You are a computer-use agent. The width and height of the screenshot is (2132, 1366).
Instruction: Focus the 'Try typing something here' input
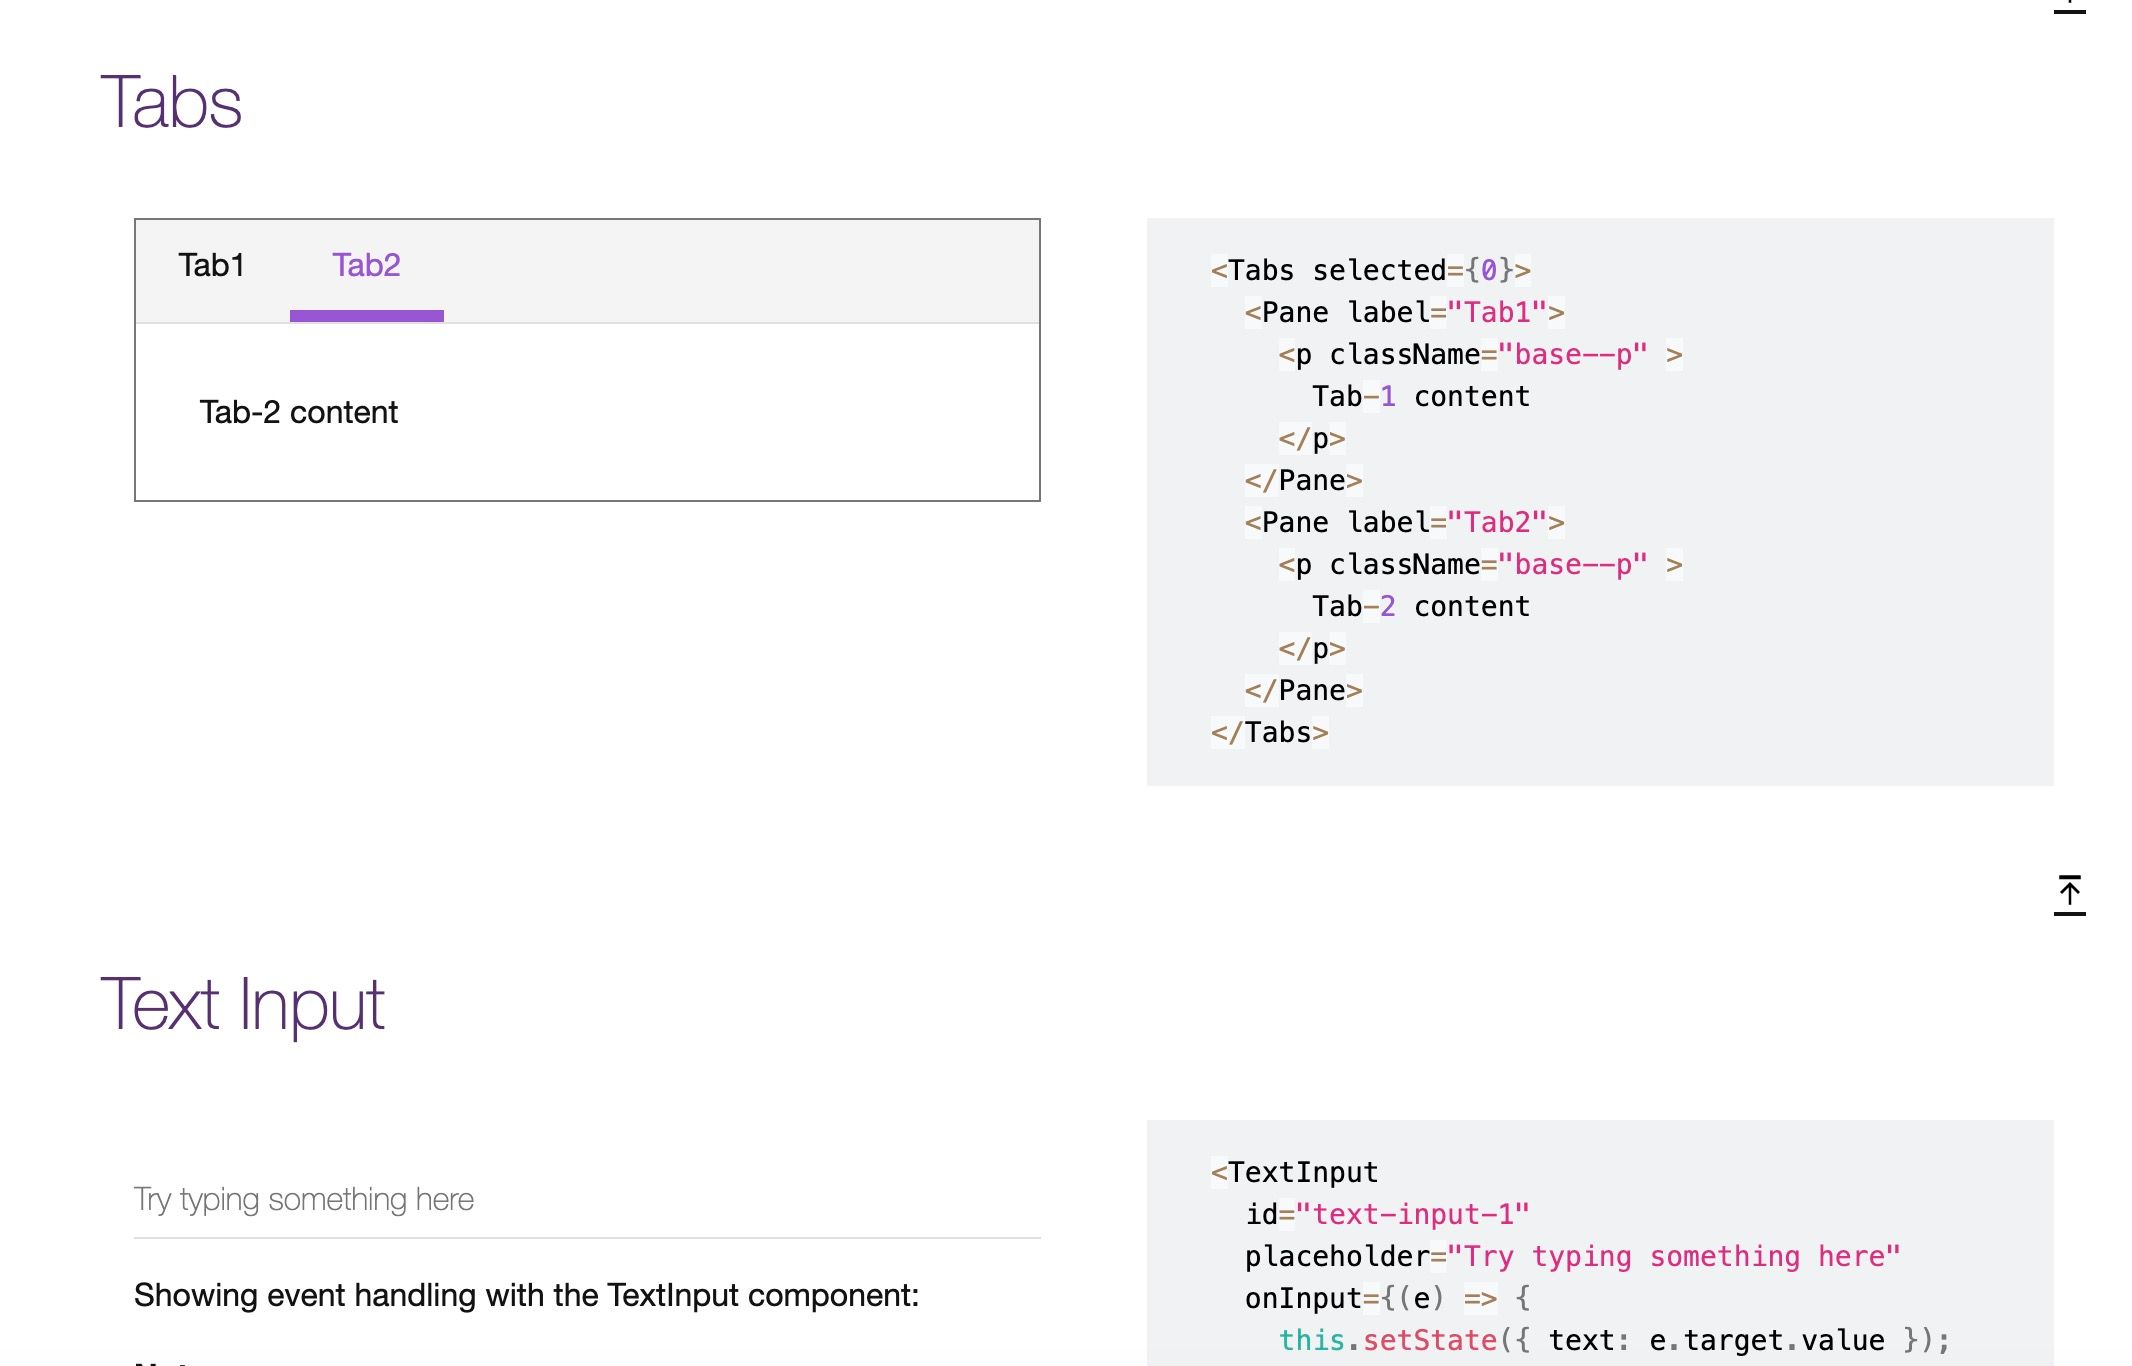[586, 1200]
